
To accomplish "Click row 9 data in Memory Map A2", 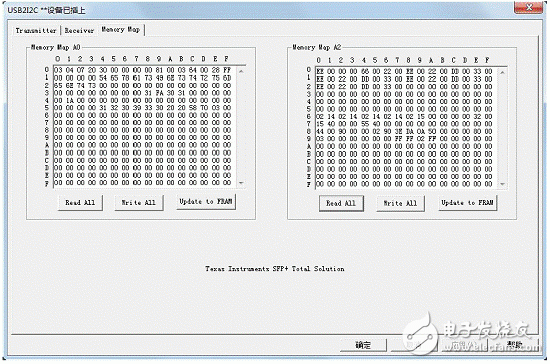I will 404,139.
